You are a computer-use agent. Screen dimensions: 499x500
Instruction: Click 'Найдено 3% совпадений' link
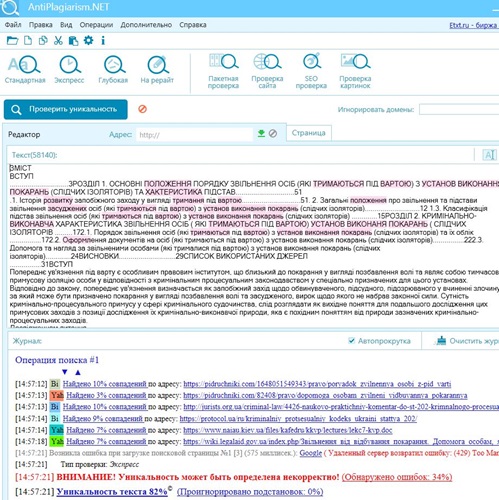(x=106, y=396)
